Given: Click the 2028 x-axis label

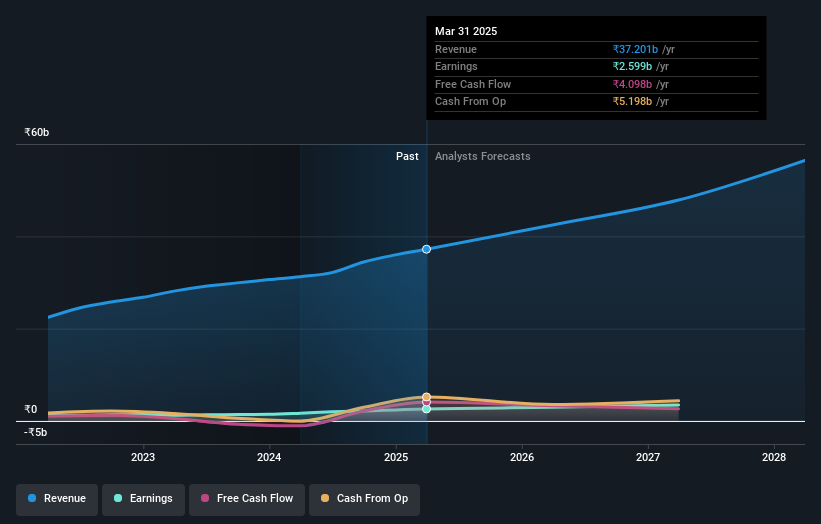Looking at the screenshot, I should click(774, 458).
